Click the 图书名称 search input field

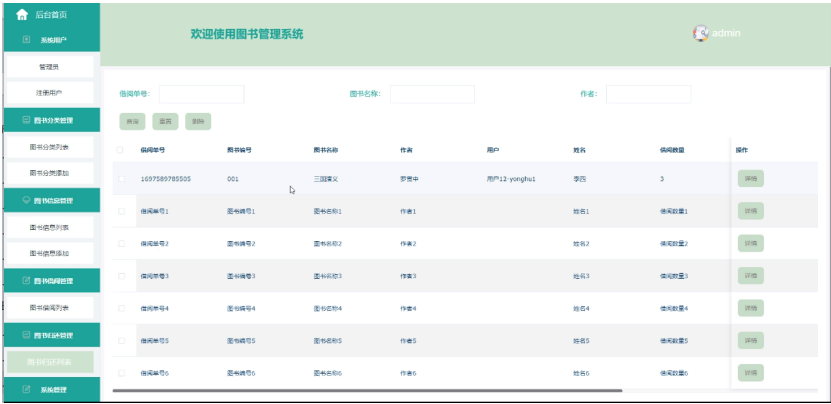pos(432,94)
